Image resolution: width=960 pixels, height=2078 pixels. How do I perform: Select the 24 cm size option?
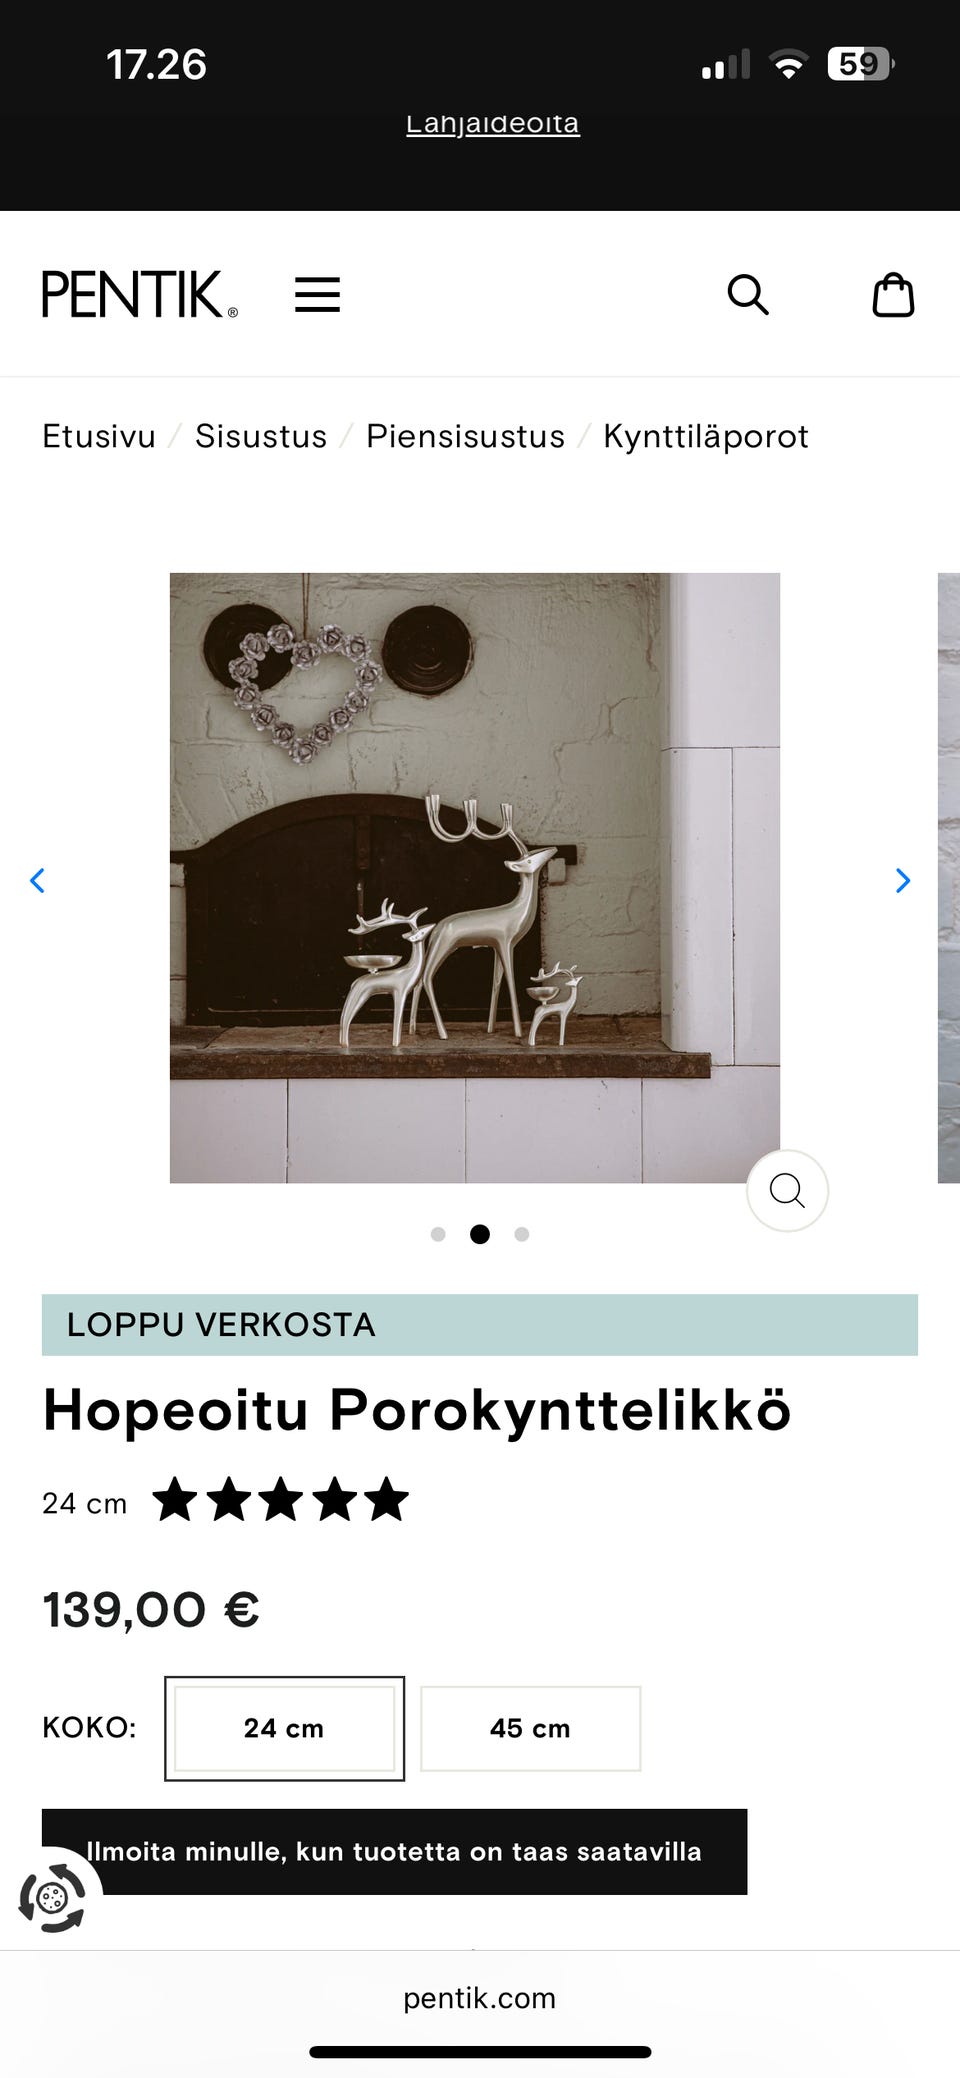click(x=284, y=1728)
